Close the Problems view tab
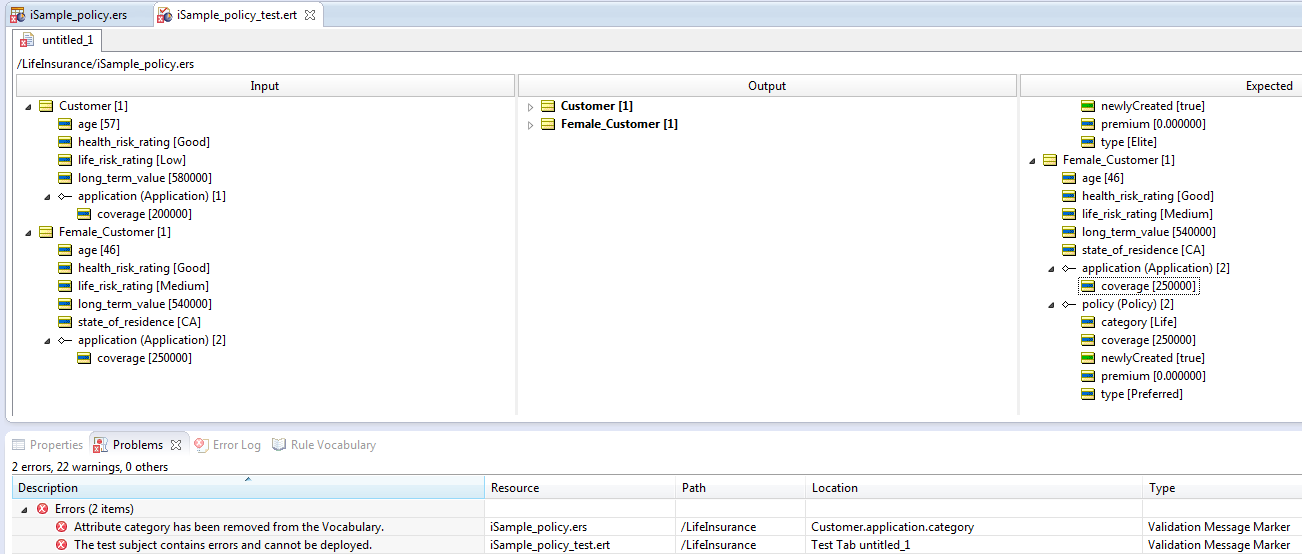This screenshot has width=1302, height=554. click(175, 445)
